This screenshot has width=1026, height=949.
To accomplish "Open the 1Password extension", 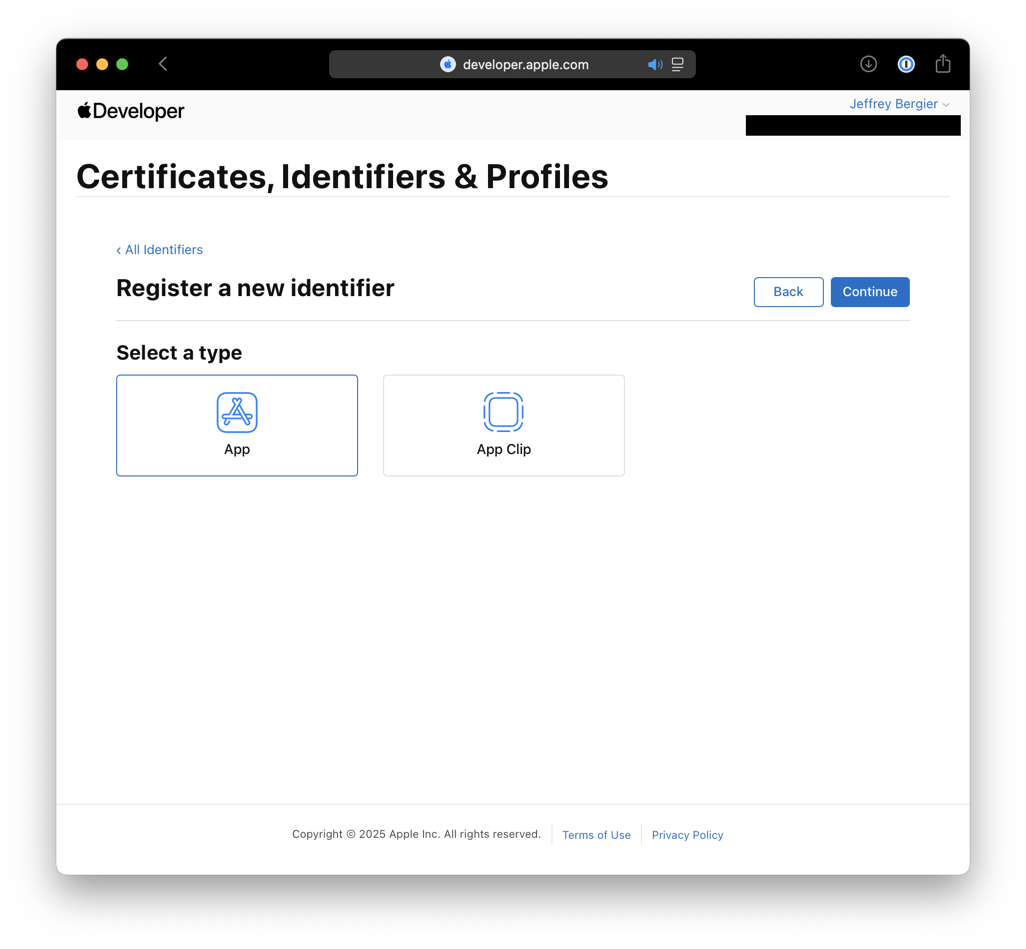I will coord(906,64).
